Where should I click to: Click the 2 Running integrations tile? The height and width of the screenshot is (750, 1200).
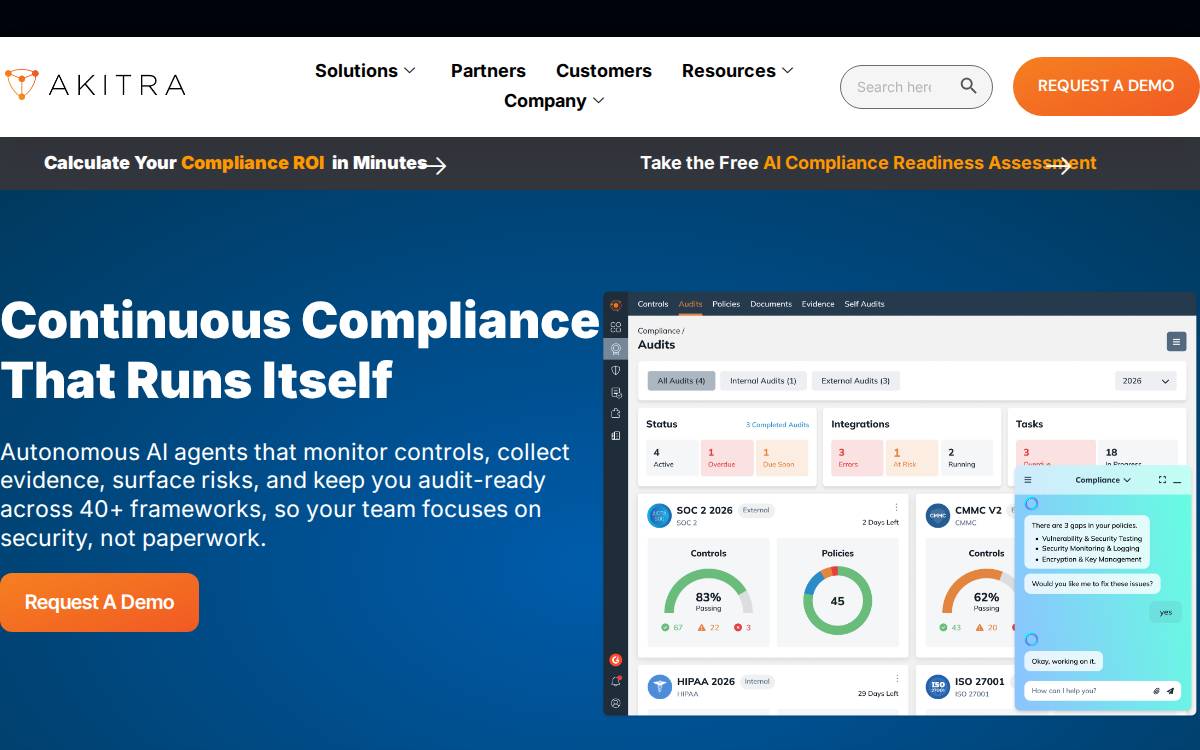tap(967, 458)
